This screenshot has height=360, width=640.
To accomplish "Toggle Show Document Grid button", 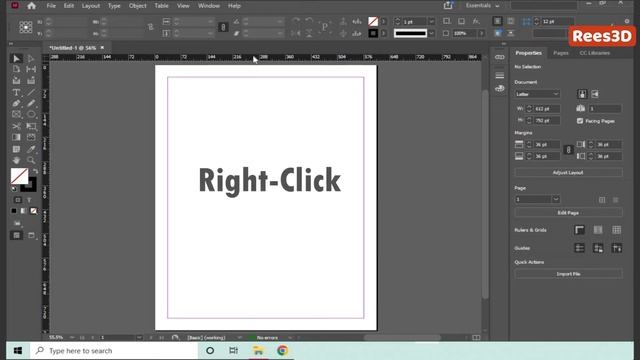I will tap(617, 230).
